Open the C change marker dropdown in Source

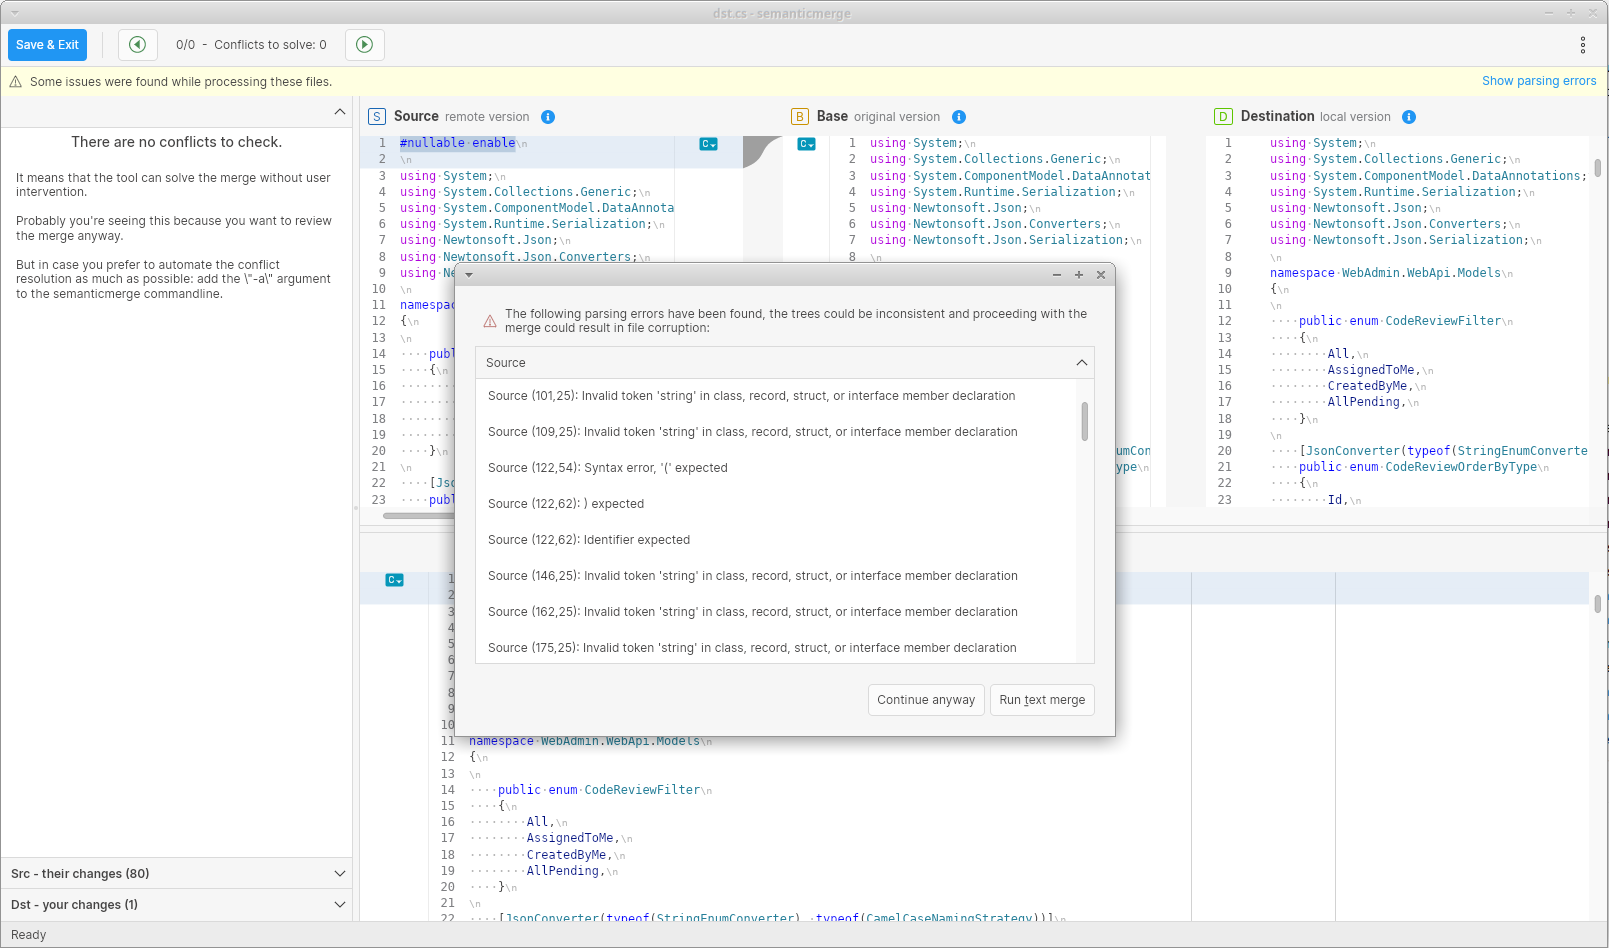pyautogui.click(x=709, y=144)
